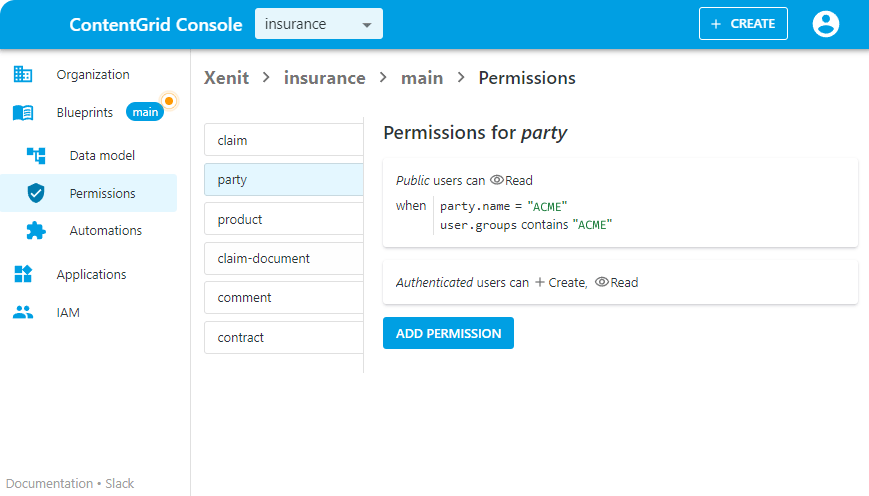This screenshot has height=496, width=869.
Task: Select the claim entity tab
Action: pyautogui.click(x=283, y=140)
